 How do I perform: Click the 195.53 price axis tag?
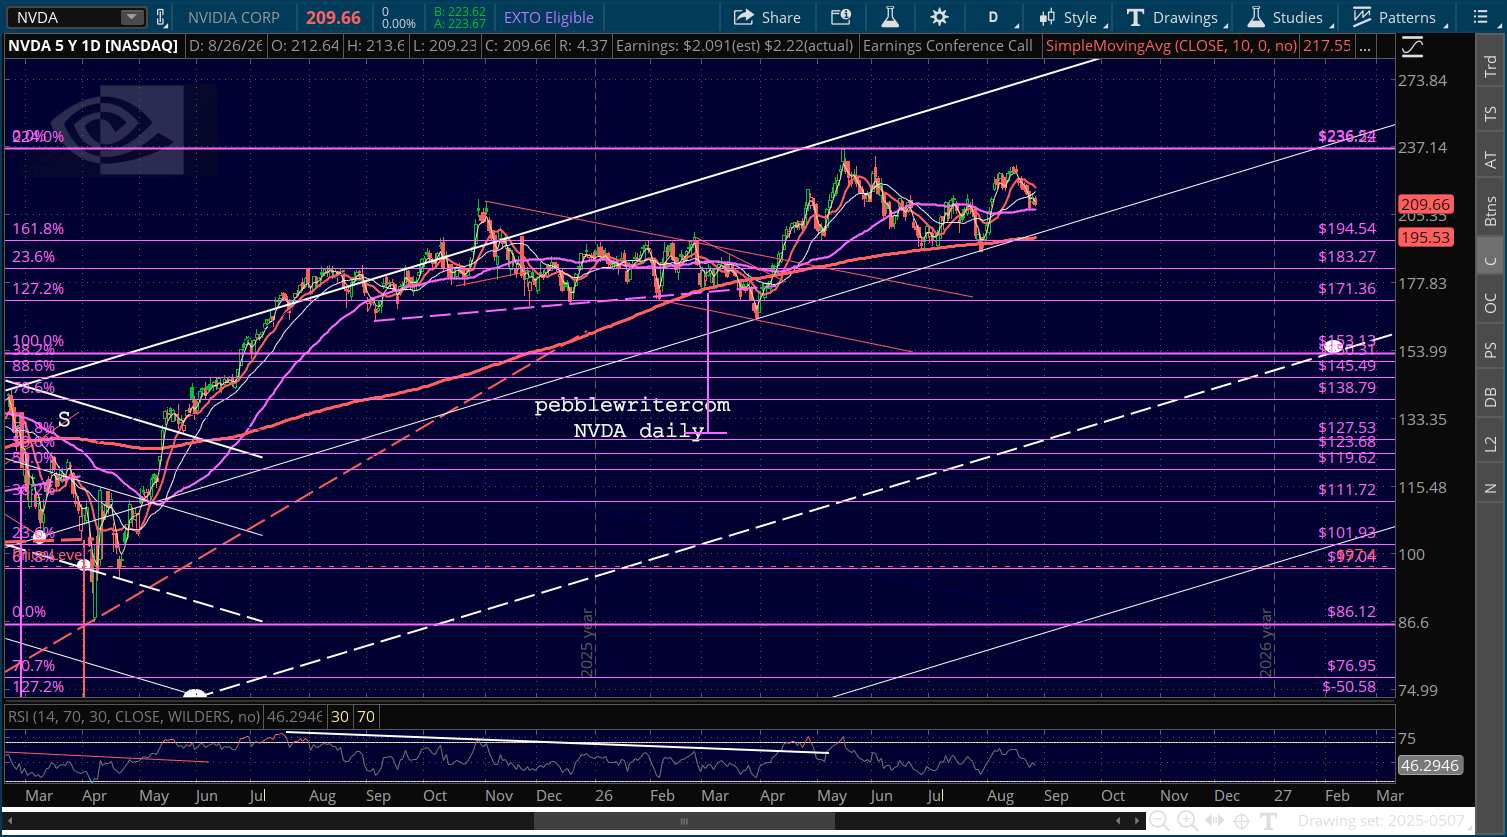tap(1426, 237)
